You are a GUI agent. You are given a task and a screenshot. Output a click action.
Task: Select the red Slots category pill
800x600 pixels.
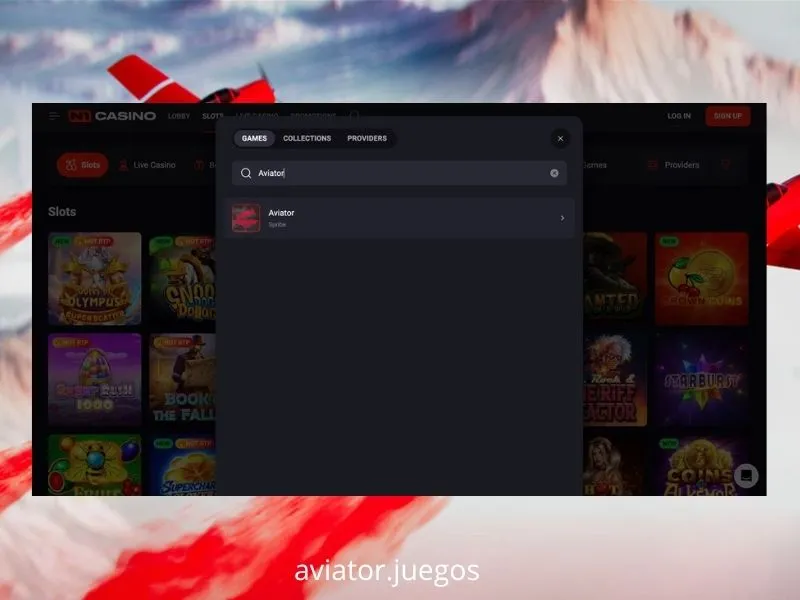tap(83, 165)
